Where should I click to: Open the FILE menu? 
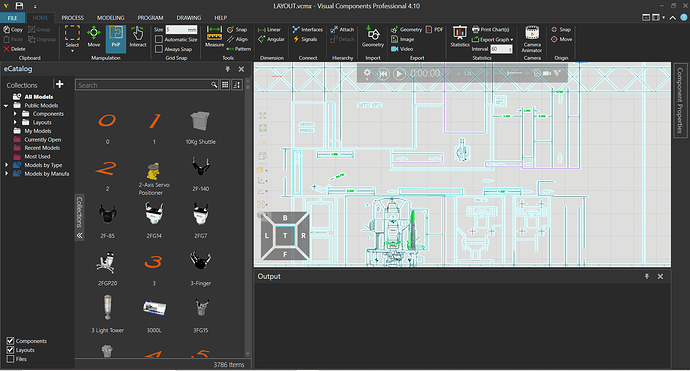pos(12,18)
